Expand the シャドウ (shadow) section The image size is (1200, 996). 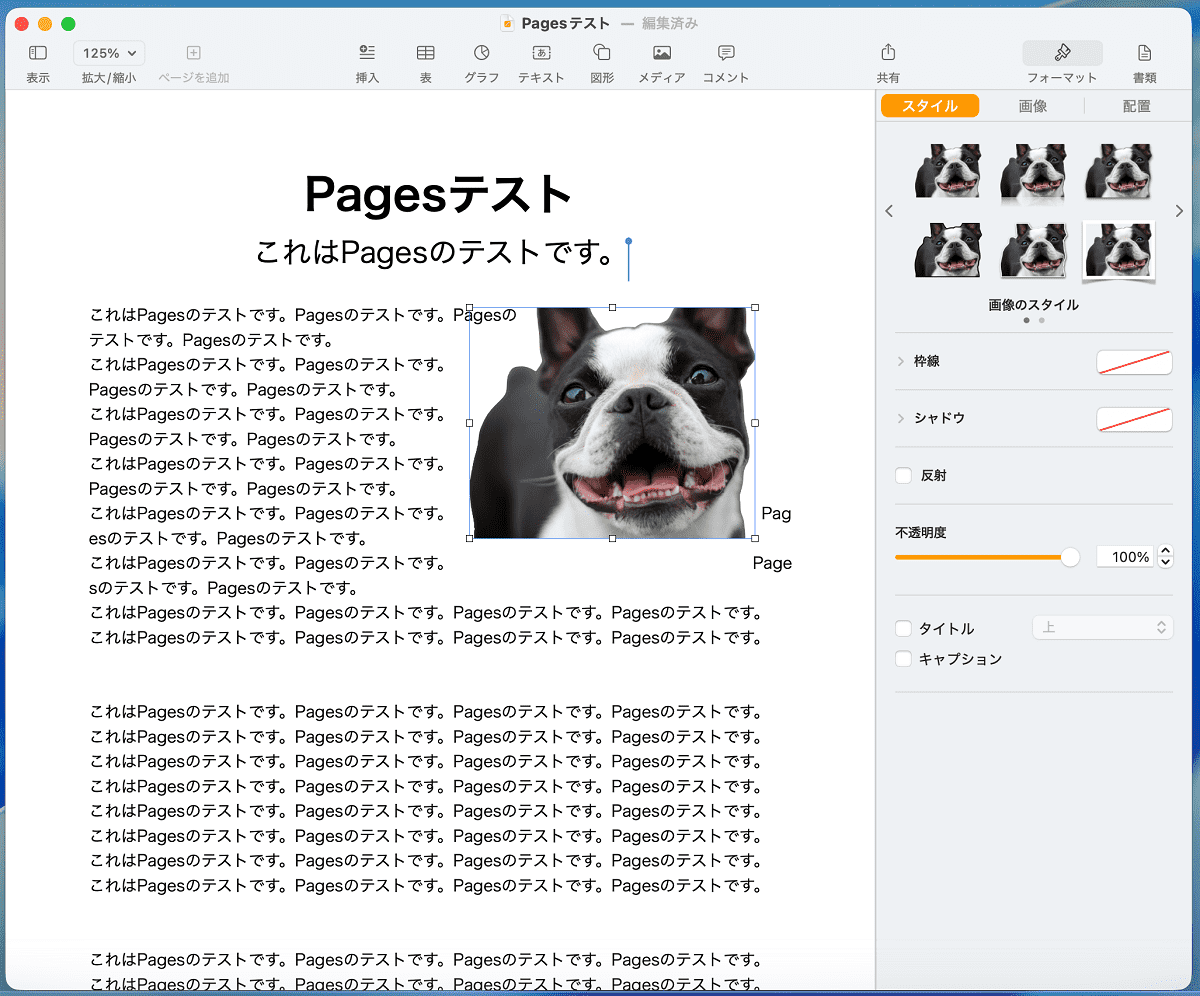coord(901,418)
